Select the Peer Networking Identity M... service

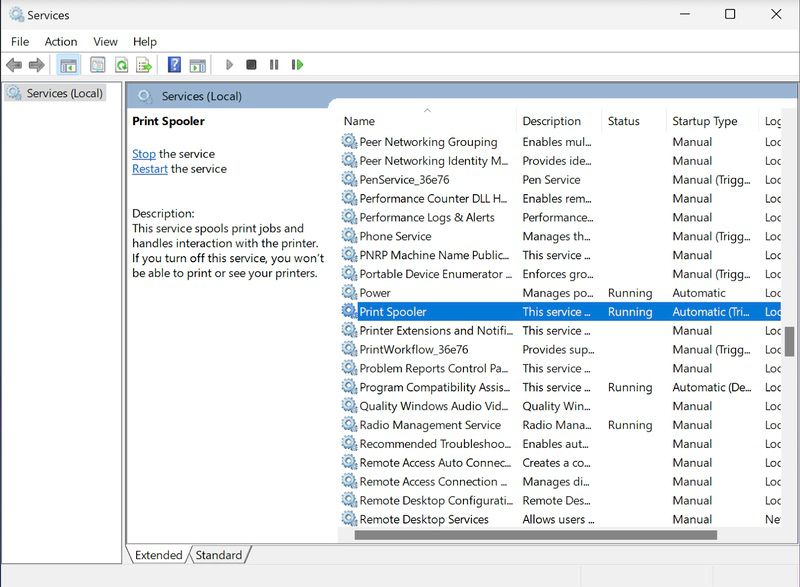coord(434,161)
